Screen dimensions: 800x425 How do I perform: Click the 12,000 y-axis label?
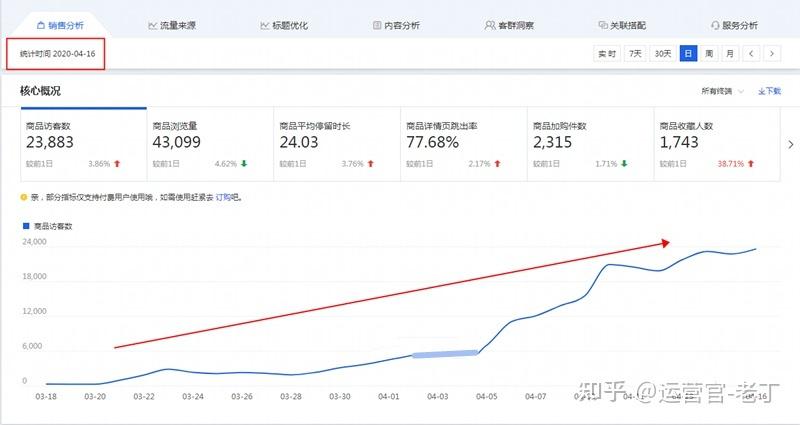(34, 311)
